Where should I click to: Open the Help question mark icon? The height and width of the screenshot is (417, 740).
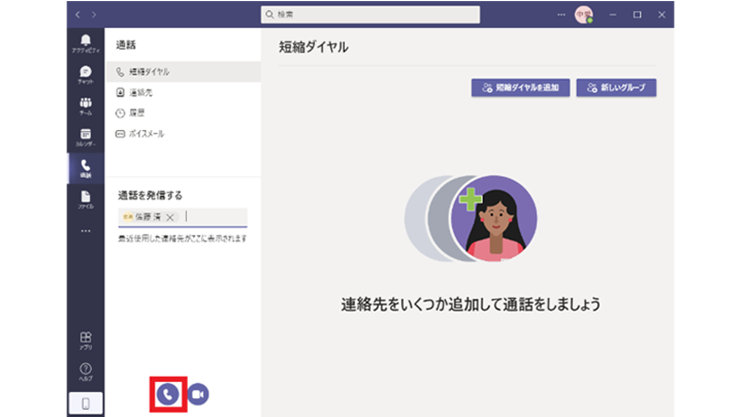tap(85, 371)
